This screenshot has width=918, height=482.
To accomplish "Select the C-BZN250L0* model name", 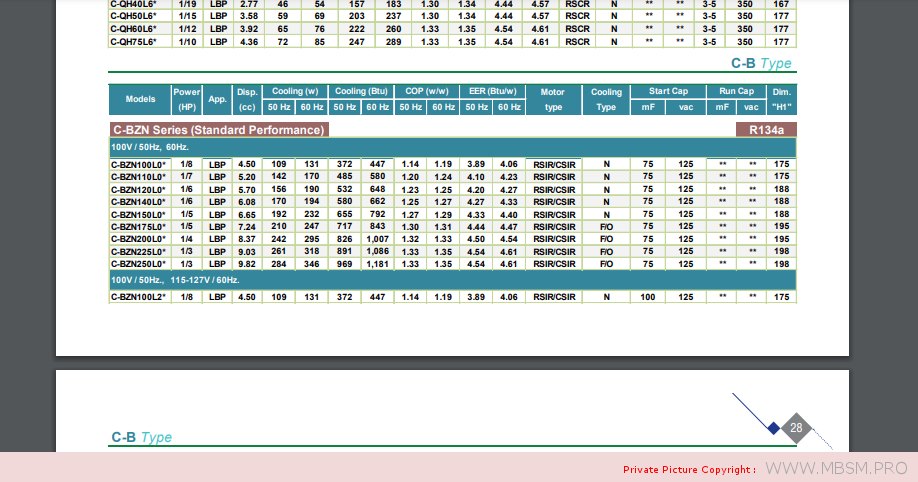I will click(x=138, y=264).
